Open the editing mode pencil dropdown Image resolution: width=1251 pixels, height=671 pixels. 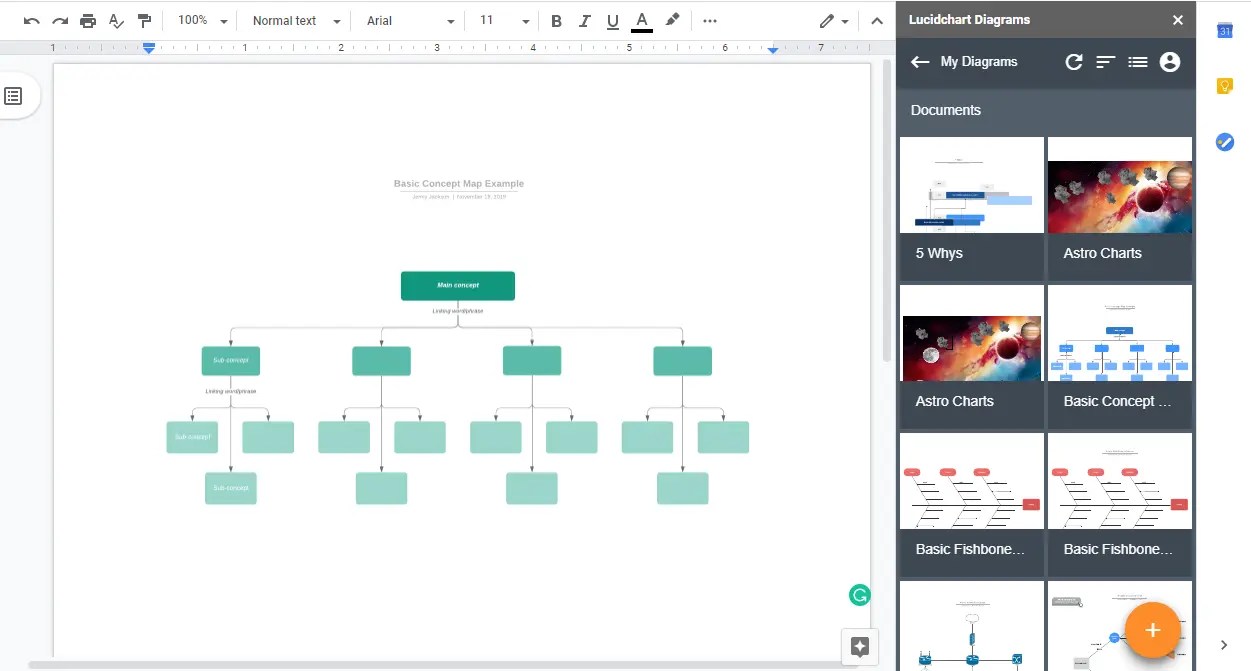pos(834,21)
